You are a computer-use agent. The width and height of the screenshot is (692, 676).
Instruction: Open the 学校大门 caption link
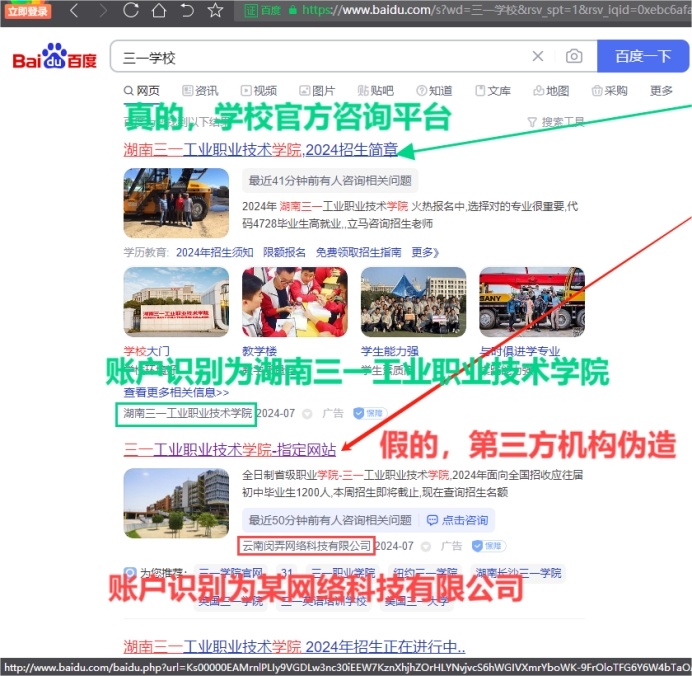[146, 352]
